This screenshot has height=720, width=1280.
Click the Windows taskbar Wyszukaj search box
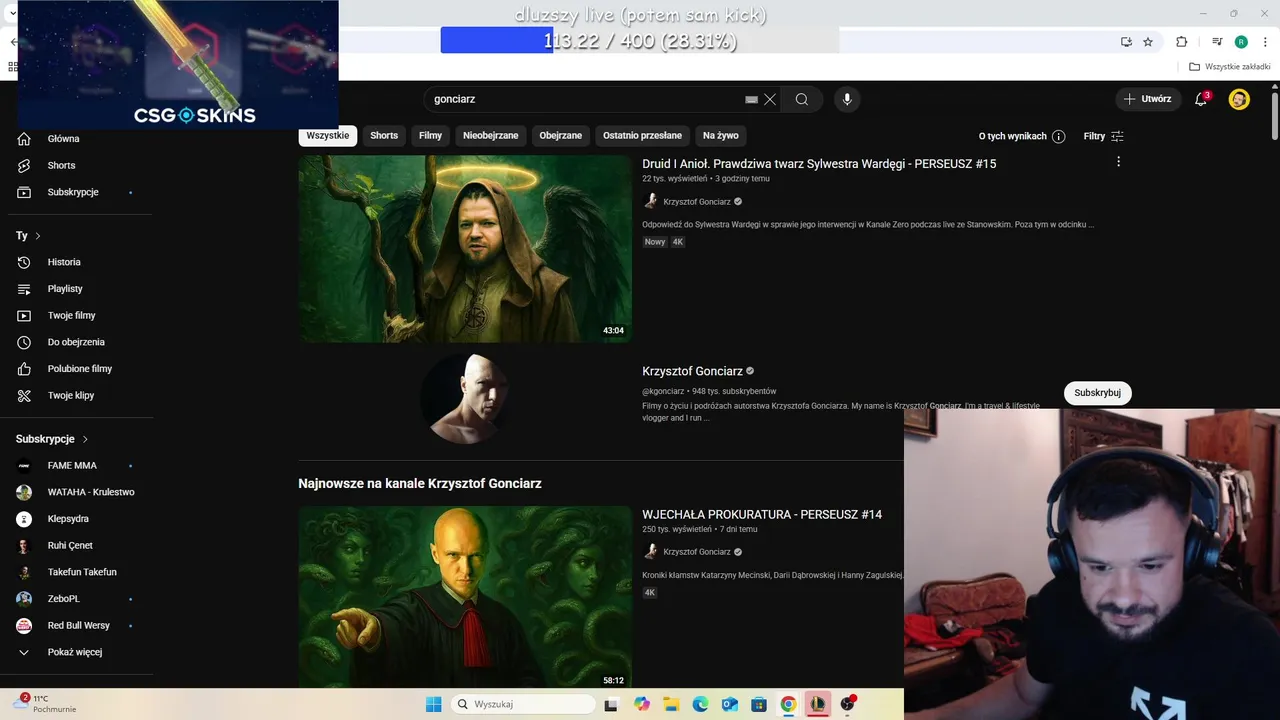(x=523, y=704)
